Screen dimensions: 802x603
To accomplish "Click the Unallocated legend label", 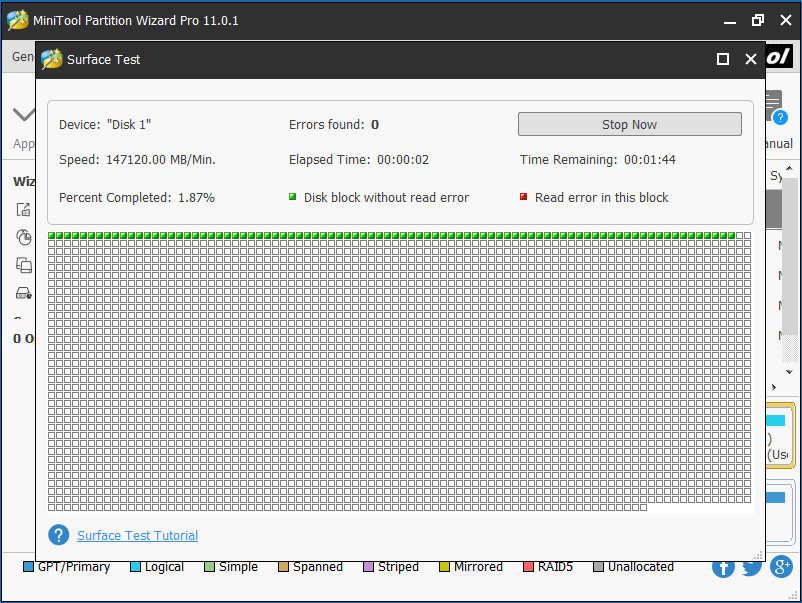I will 641,567.
